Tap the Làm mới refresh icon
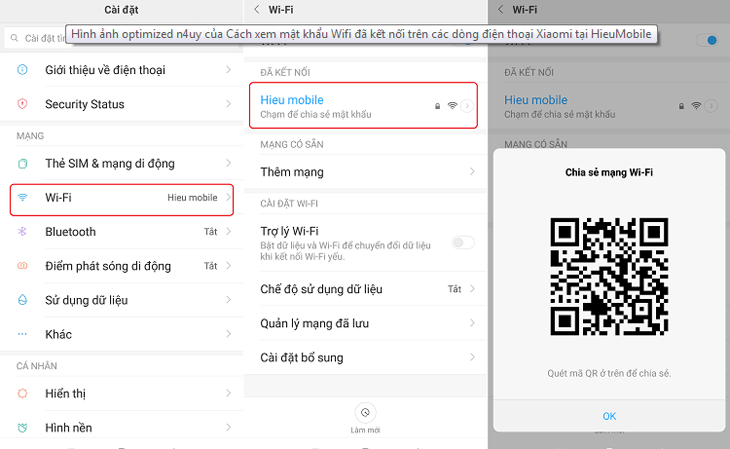Viewport: 730px width, 449px height. tap(365, 412)
